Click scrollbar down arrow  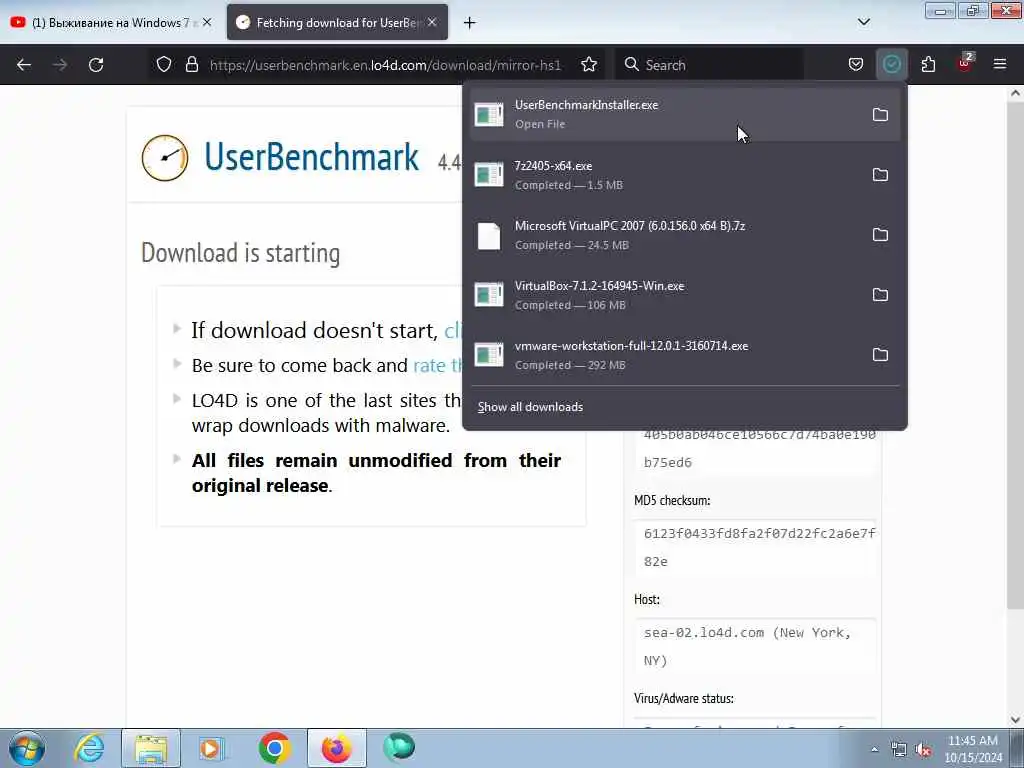pos(1015,720)
